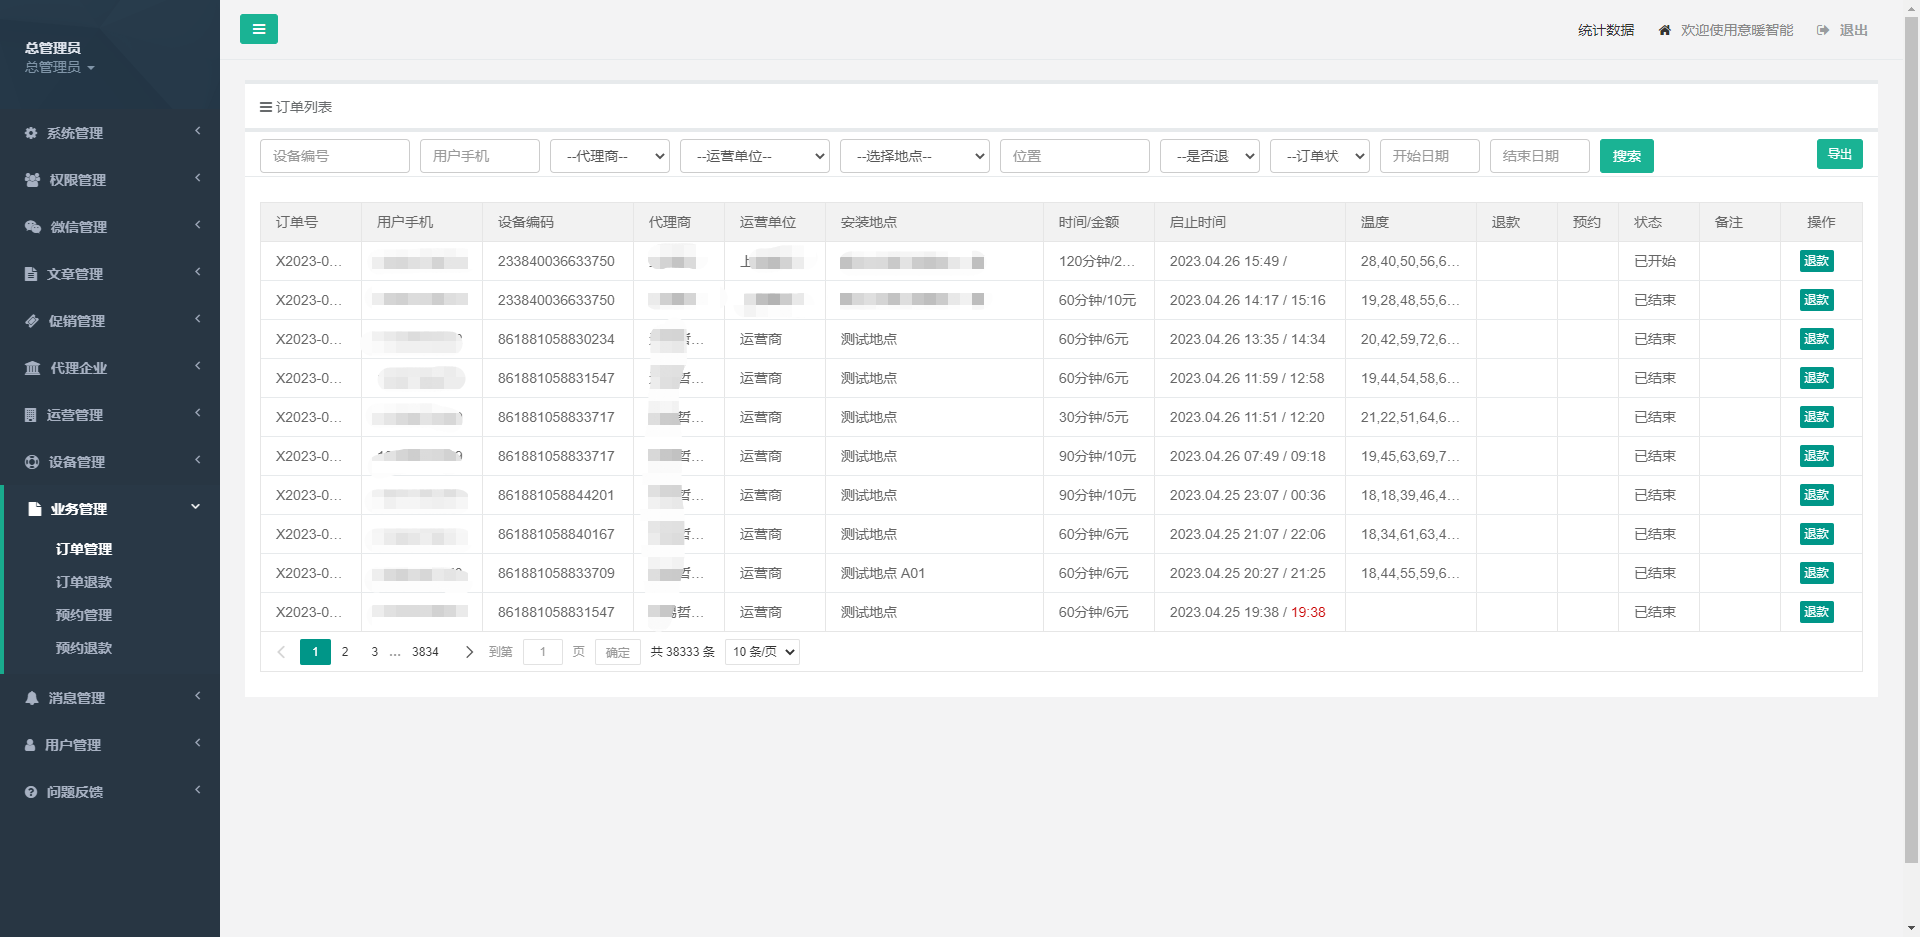This screenshot has height=937, width=1920.
Task: Open the 代理商 filter dropdown
Action: 609,156
